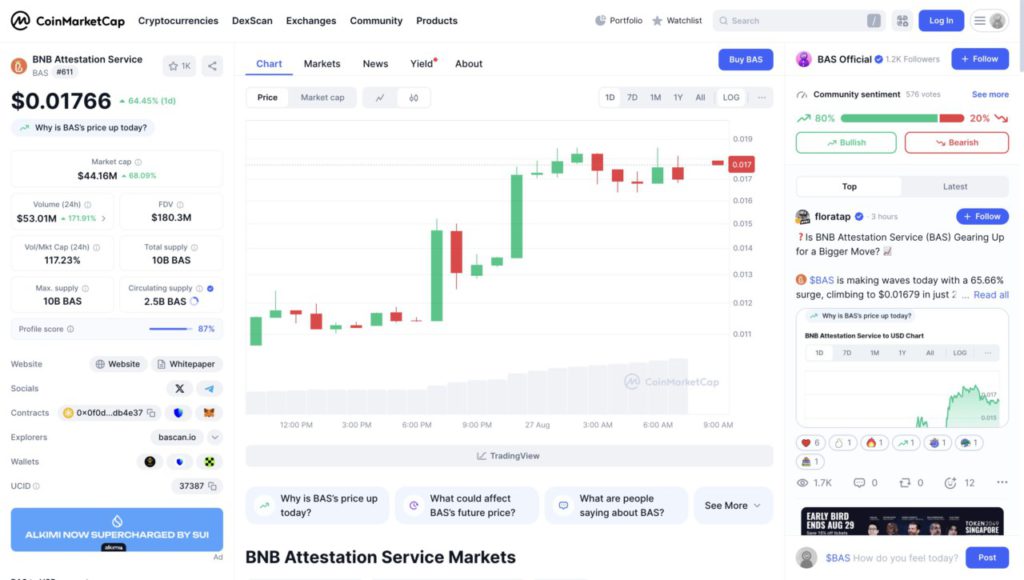Open the Telegram social link

(209, 388)
